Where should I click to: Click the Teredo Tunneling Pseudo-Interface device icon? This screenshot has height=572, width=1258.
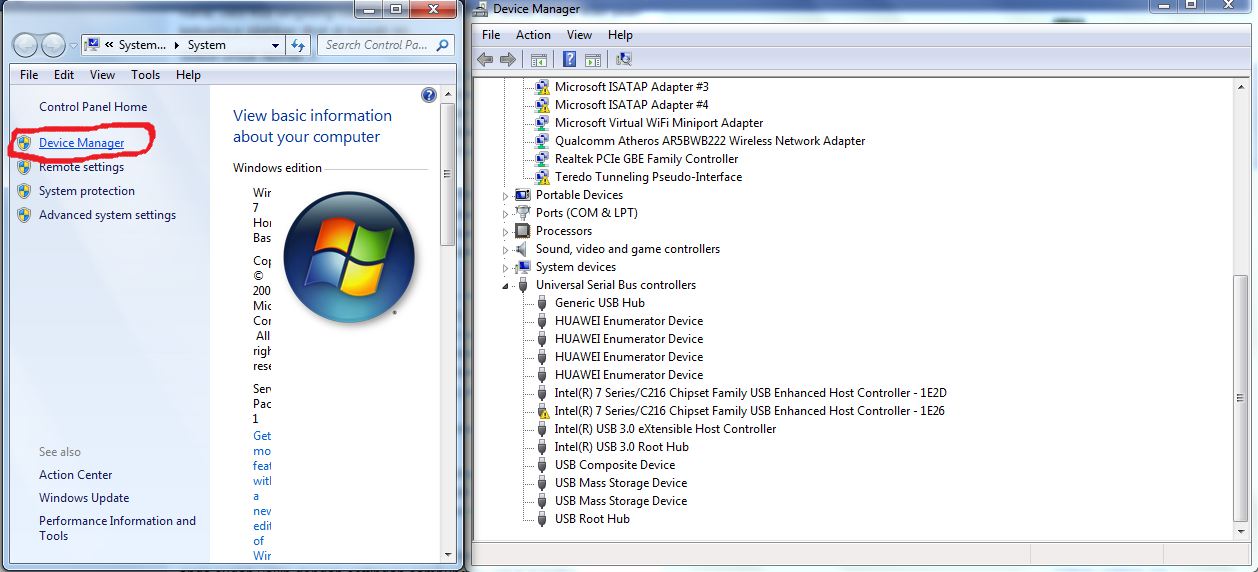point(542,177)
